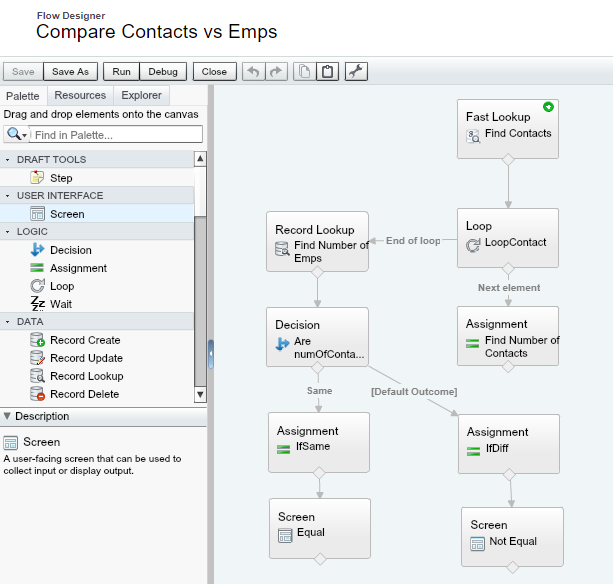This screenshot has width=613, height=584.
Task: Click the Redo arrow icon
Action: click(x=276, y=72)
